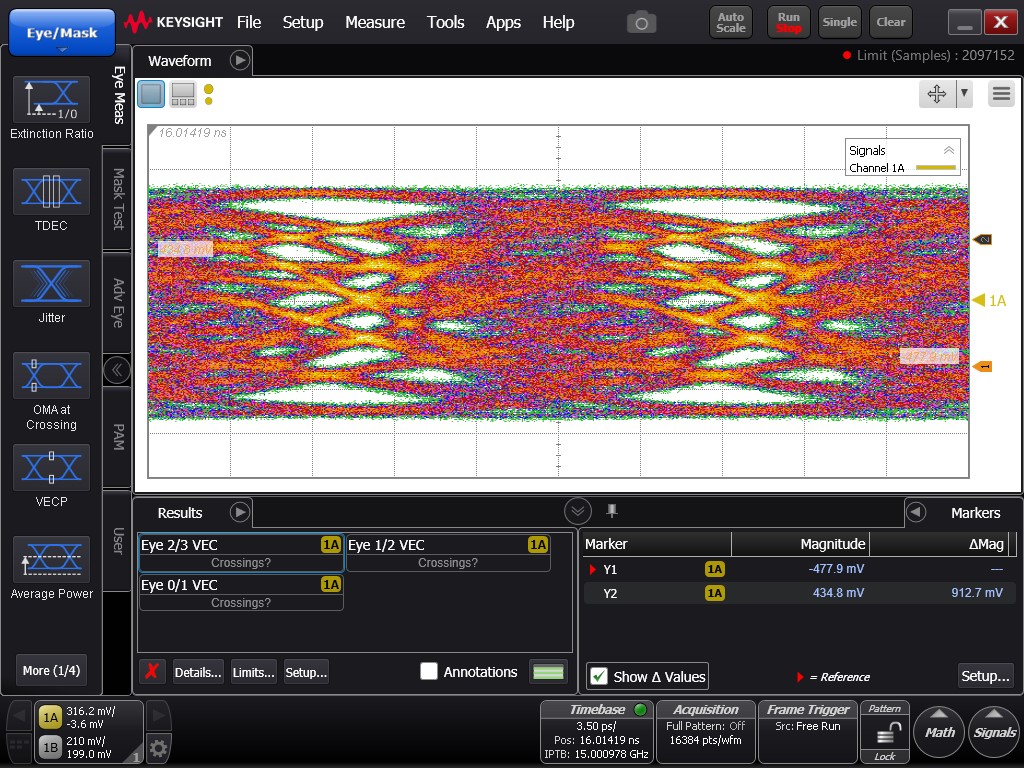Select the Average Power measurement icon

click(52, 560)
